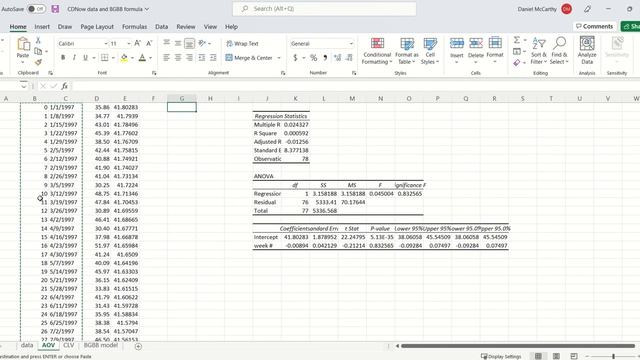This screenshot has height=360, width=640.
Task: Switch to Page Break Preview icon
Action: point(574,356)
